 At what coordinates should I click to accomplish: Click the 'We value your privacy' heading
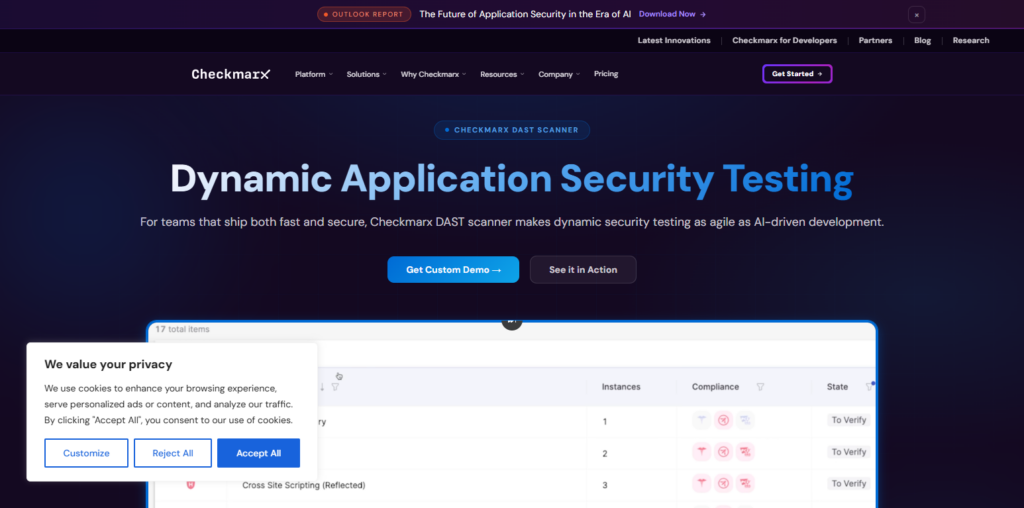(108, 364)
